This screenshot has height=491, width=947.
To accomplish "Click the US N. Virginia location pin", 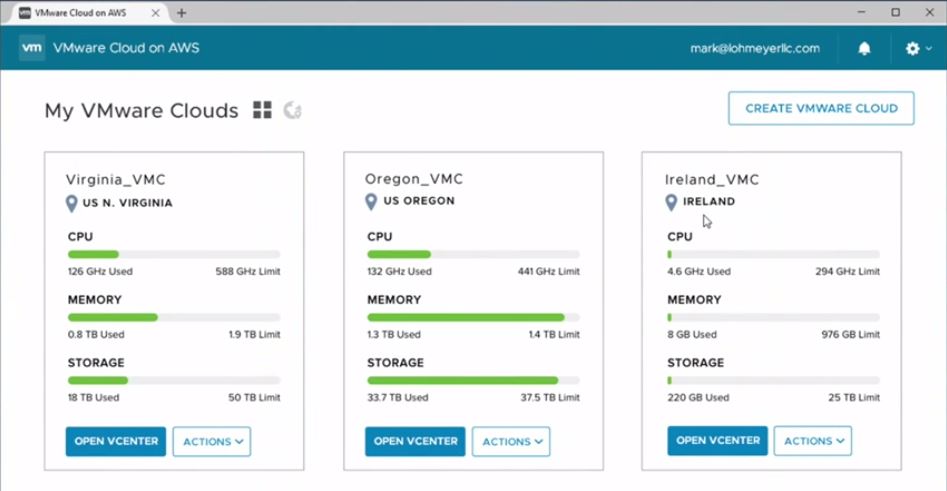I will (71, 204).
